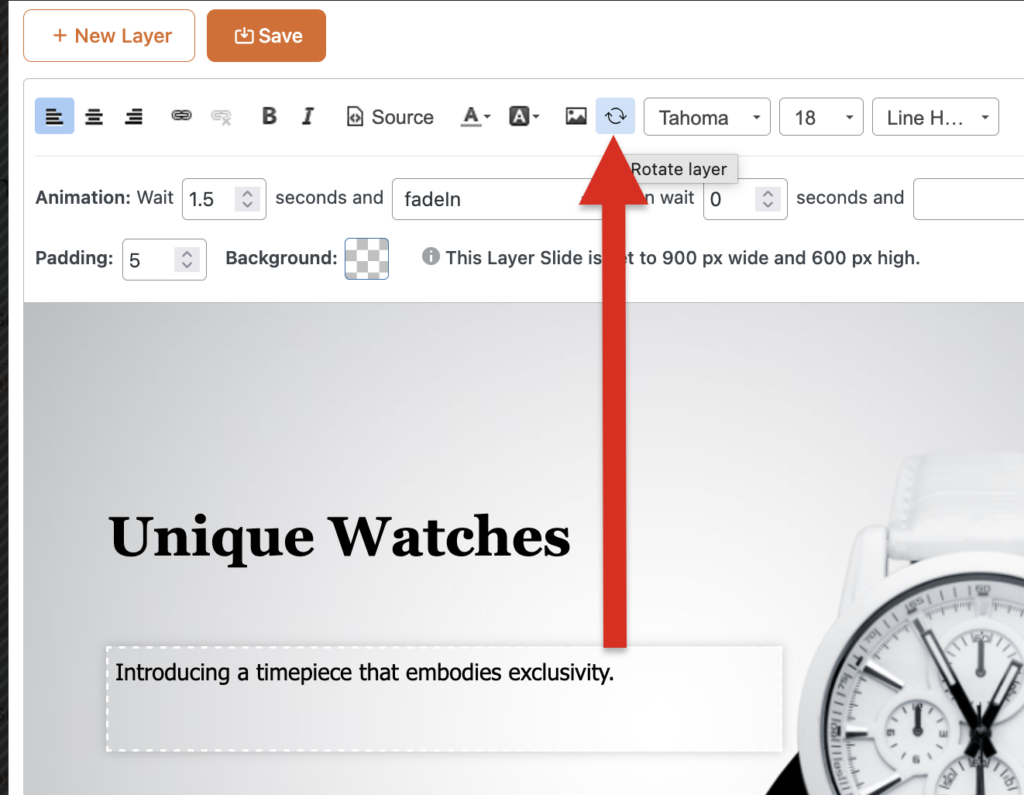
Task: Click the Padding value input field
Action: tap(152, 259)
